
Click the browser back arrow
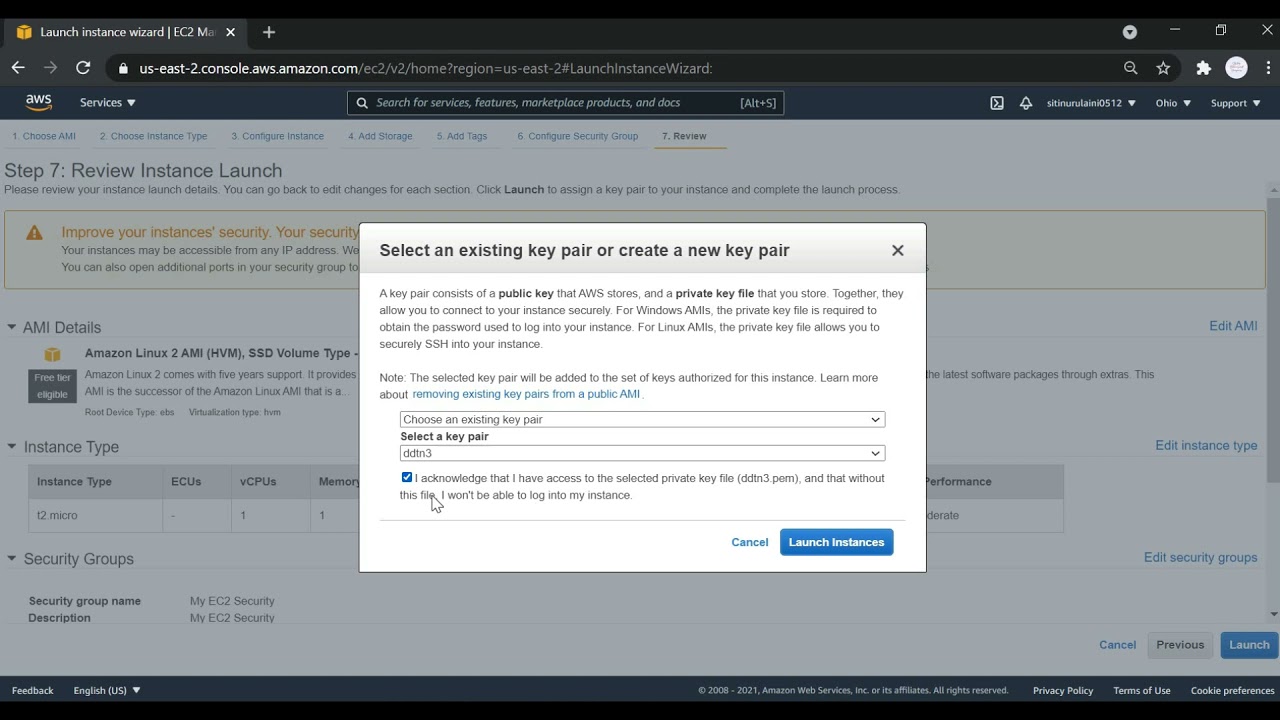[18, 68]
